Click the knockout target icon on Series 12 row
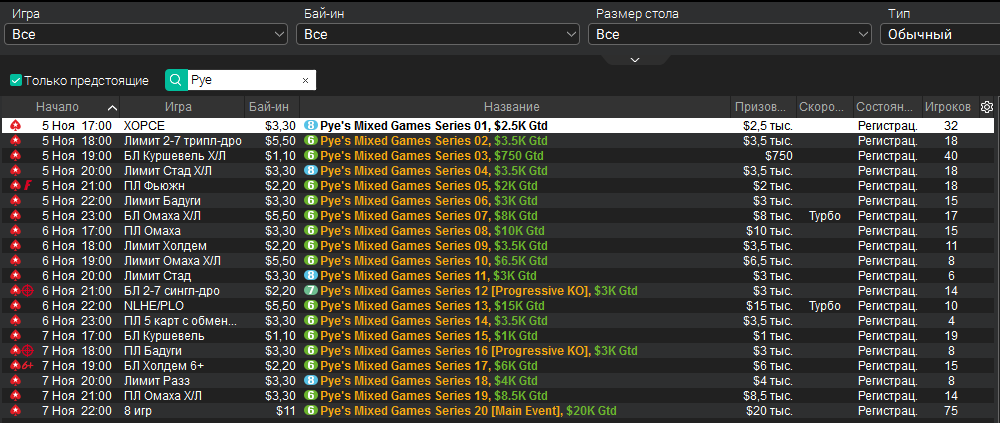Image resolution: width=1000 pixels, height=423 pixels. (x=25, y=291)
